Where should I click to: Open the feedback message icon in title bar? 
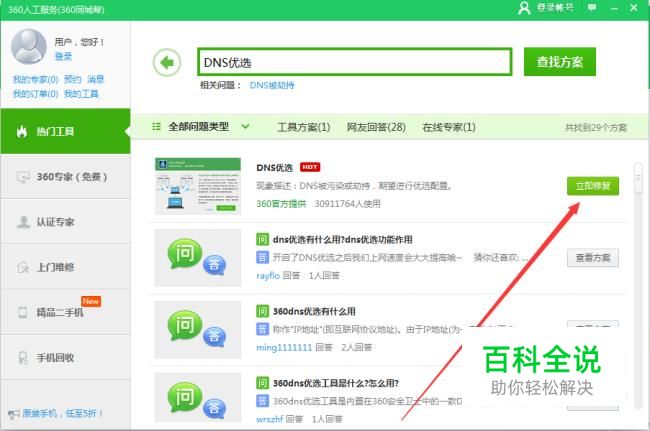(592, 7)
